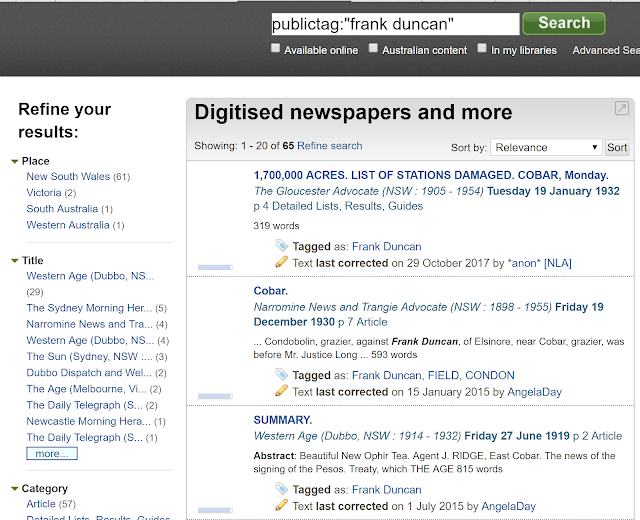The height and width of the screenshot is (520, 640).
Task: Open the Sort by Relevance dropdown
Action: tap(546, 147)
